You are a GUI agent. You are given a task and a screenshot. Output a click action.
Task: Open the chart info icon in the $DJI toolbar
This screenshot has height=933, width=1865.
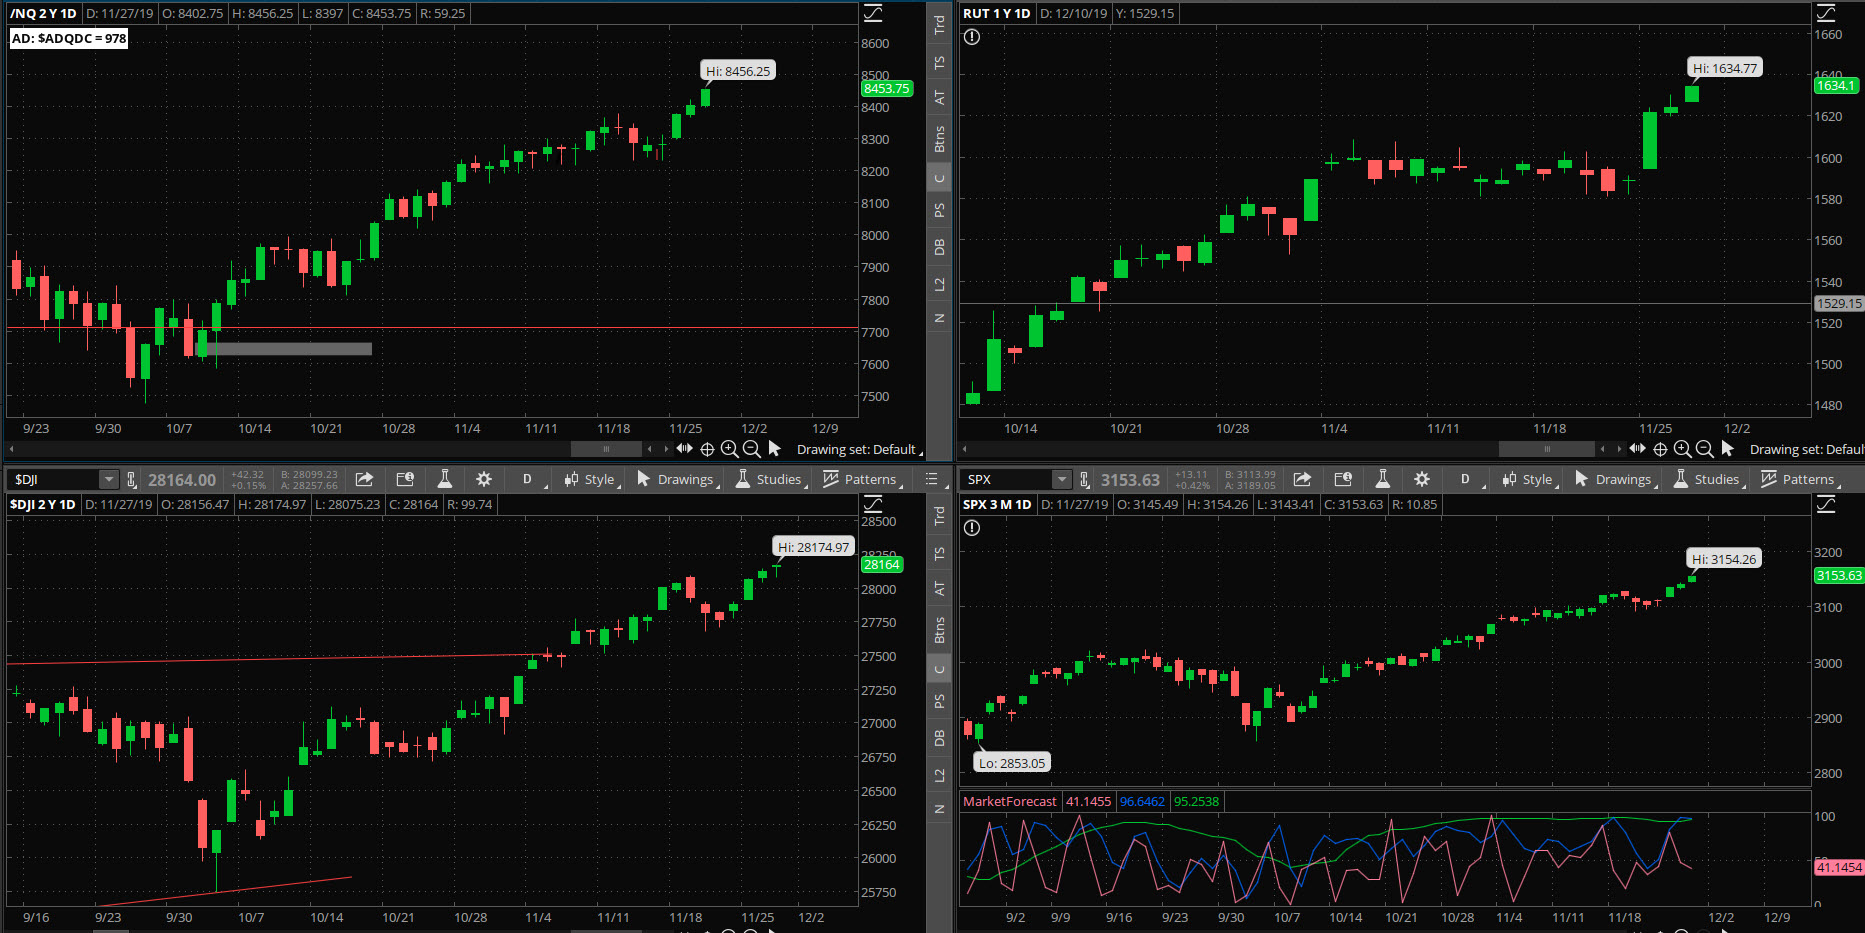[x=405, y=479]
